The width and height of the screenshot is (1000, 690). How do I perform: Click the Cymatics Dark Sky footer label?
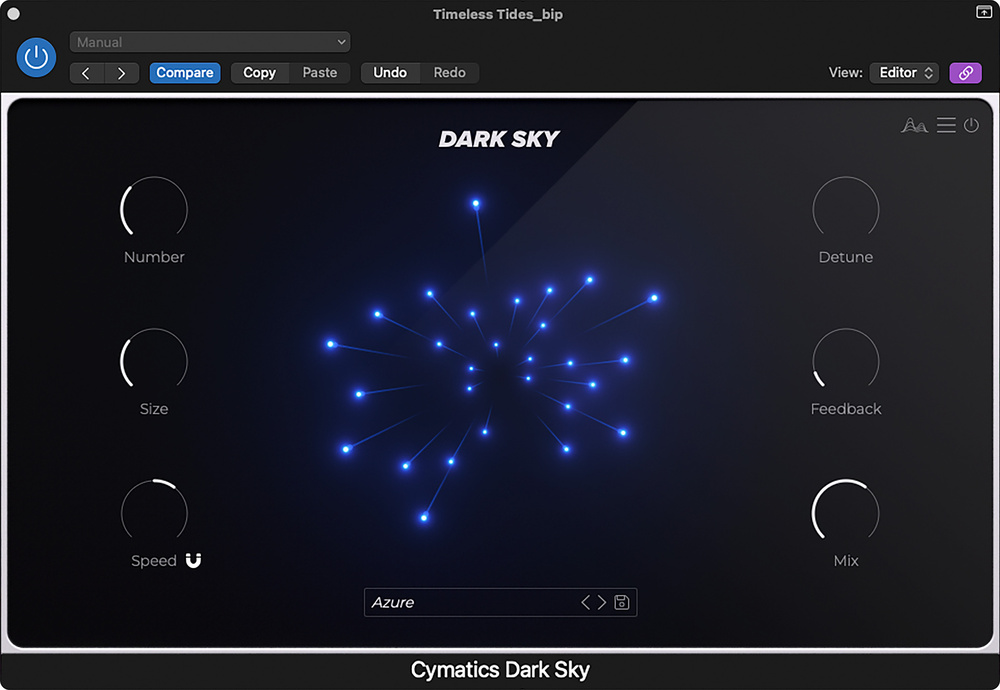500,670
